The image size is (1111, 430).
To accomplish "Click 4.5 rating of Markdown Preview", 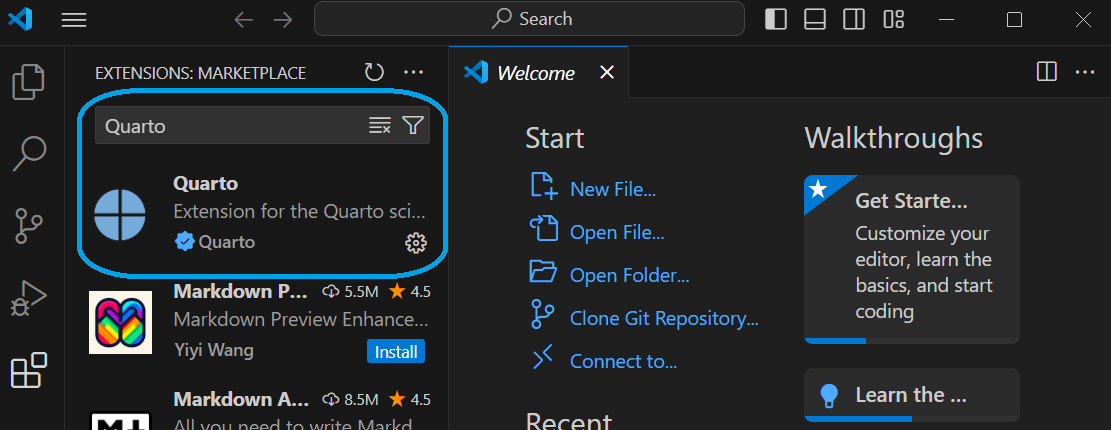I will (x=410, y=291).
